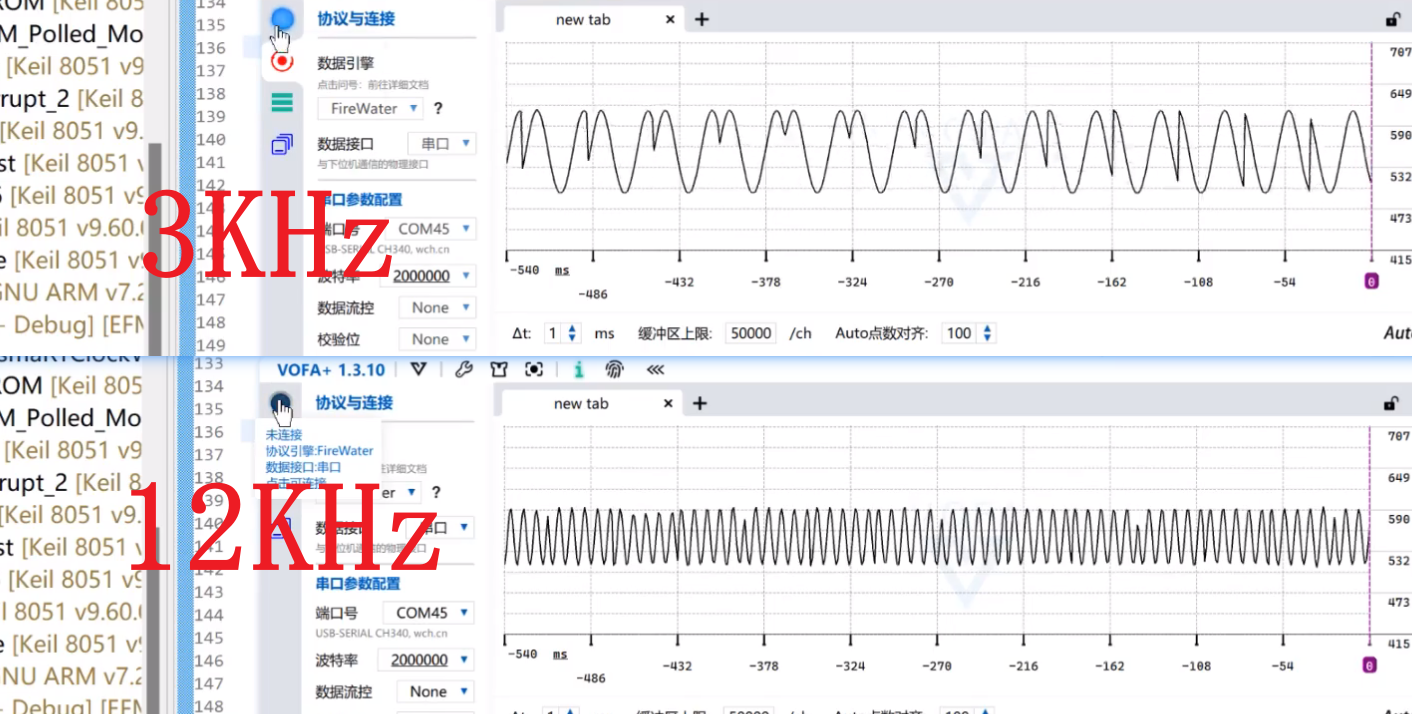Open the green info icon
This screenshot has height=714, width=1412.
click(x=579, y=370)
